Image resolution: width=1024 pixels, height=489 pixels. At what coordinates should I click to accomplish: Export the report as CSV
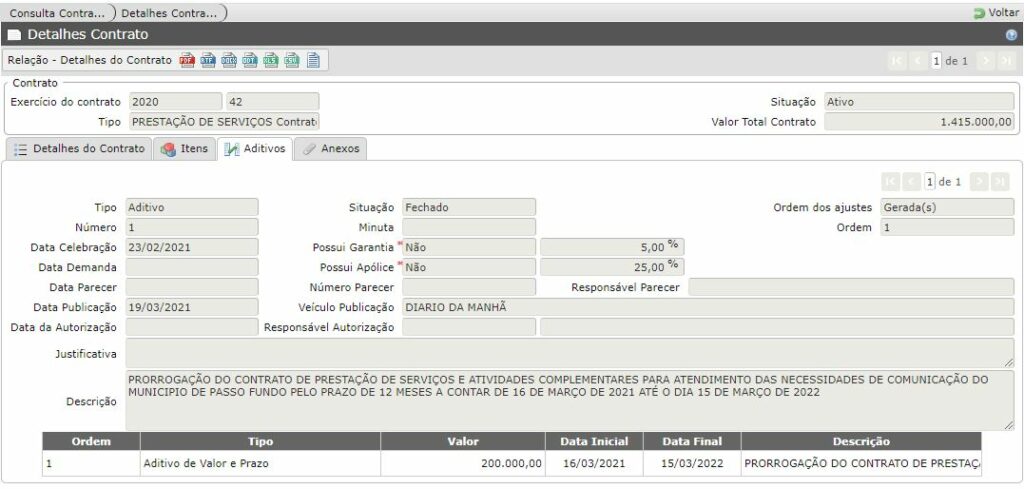tap(292, 60)
